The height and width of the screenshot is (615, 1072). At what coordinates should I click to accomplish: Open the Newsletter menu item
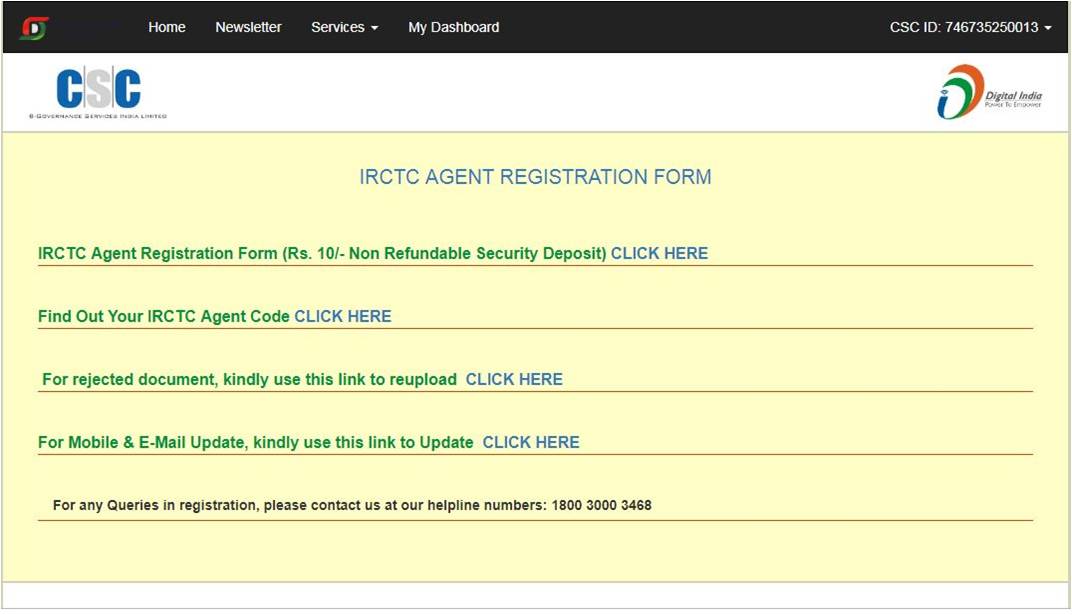(x=248, y=27)
